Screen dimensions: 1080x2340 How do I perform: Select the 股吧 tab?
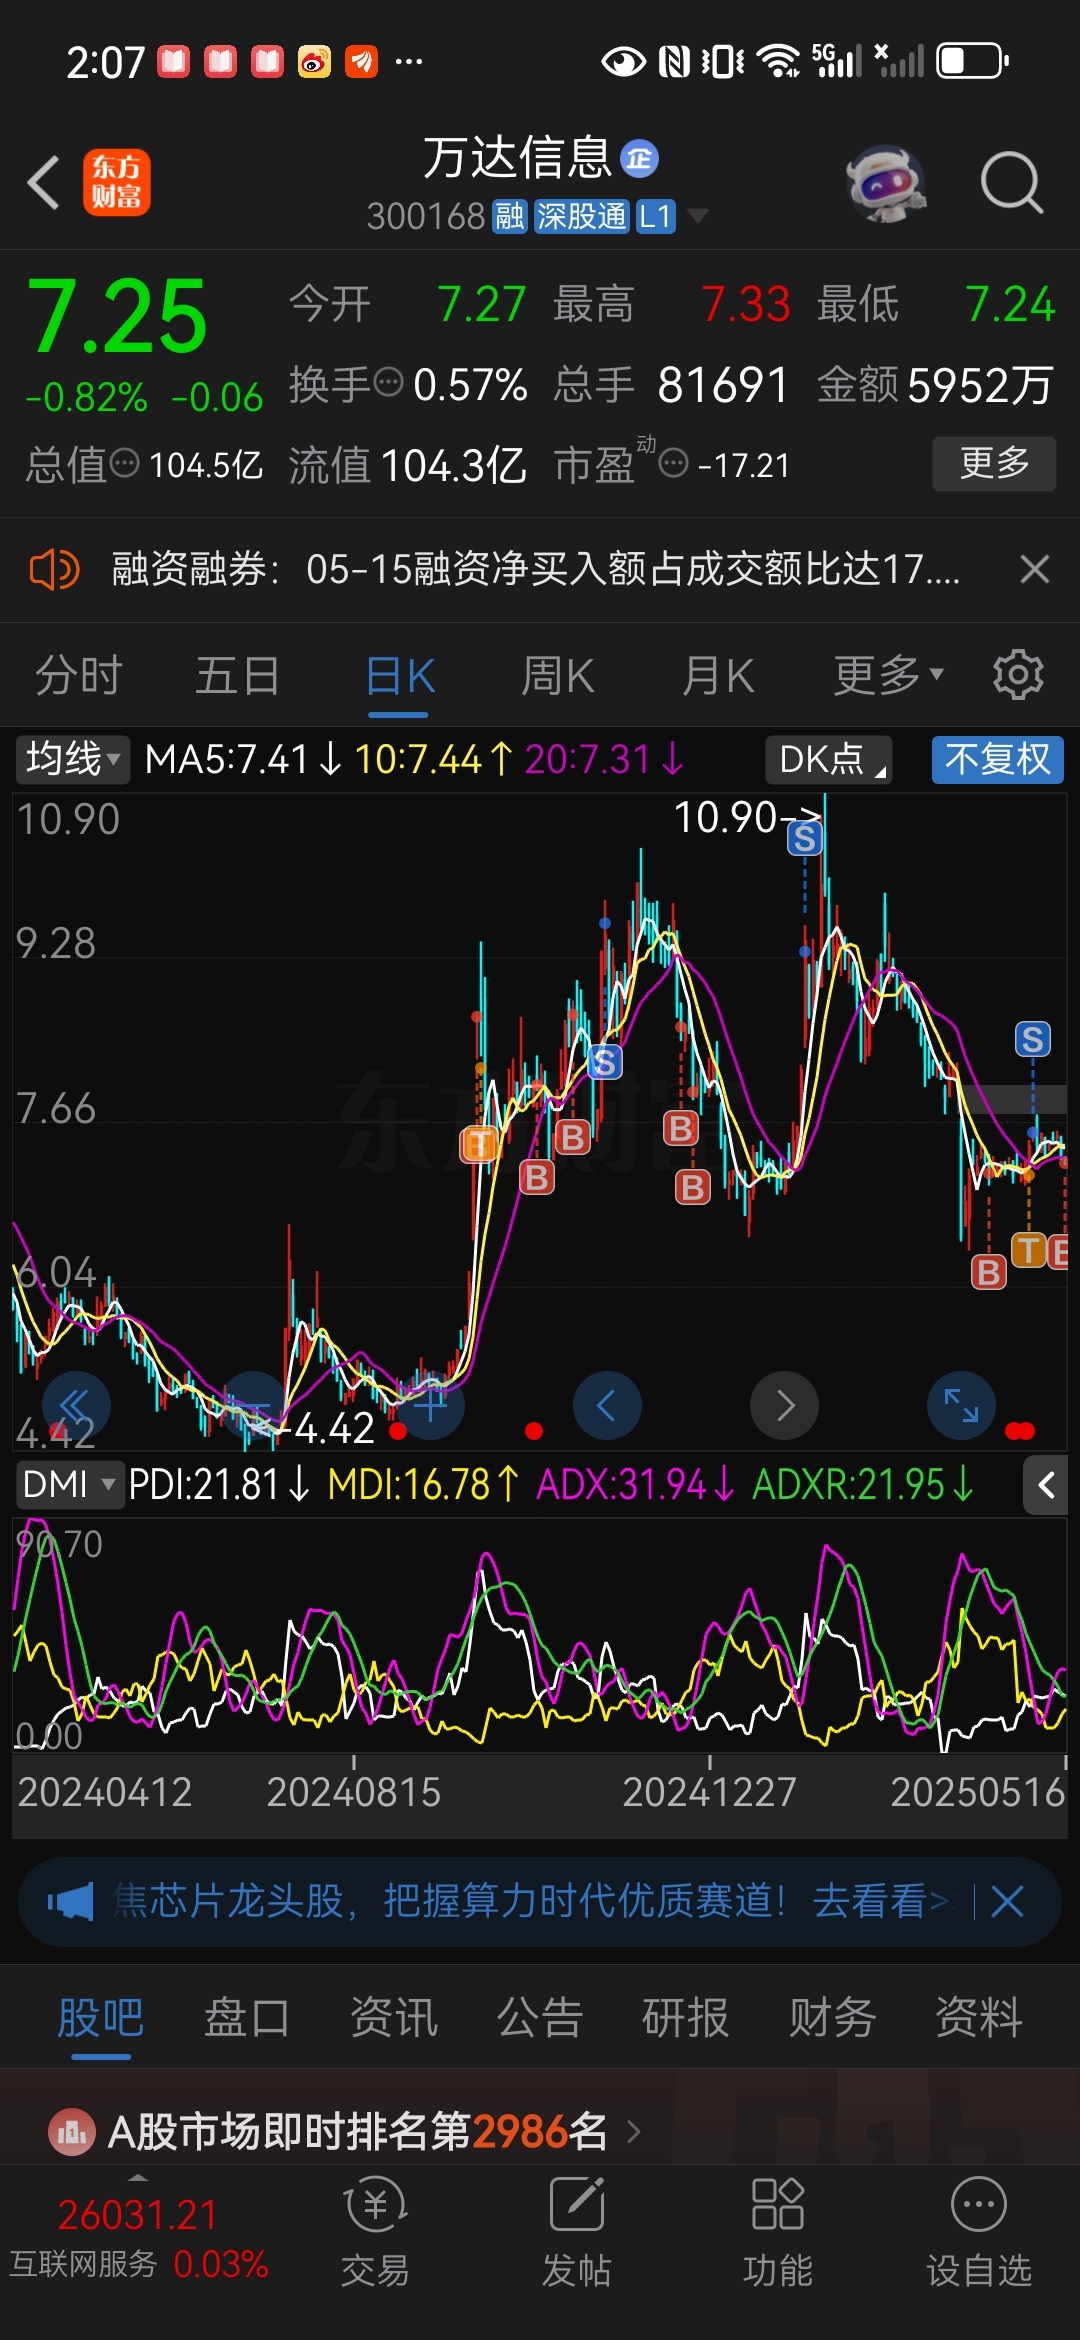click(x=100, y=2017)
